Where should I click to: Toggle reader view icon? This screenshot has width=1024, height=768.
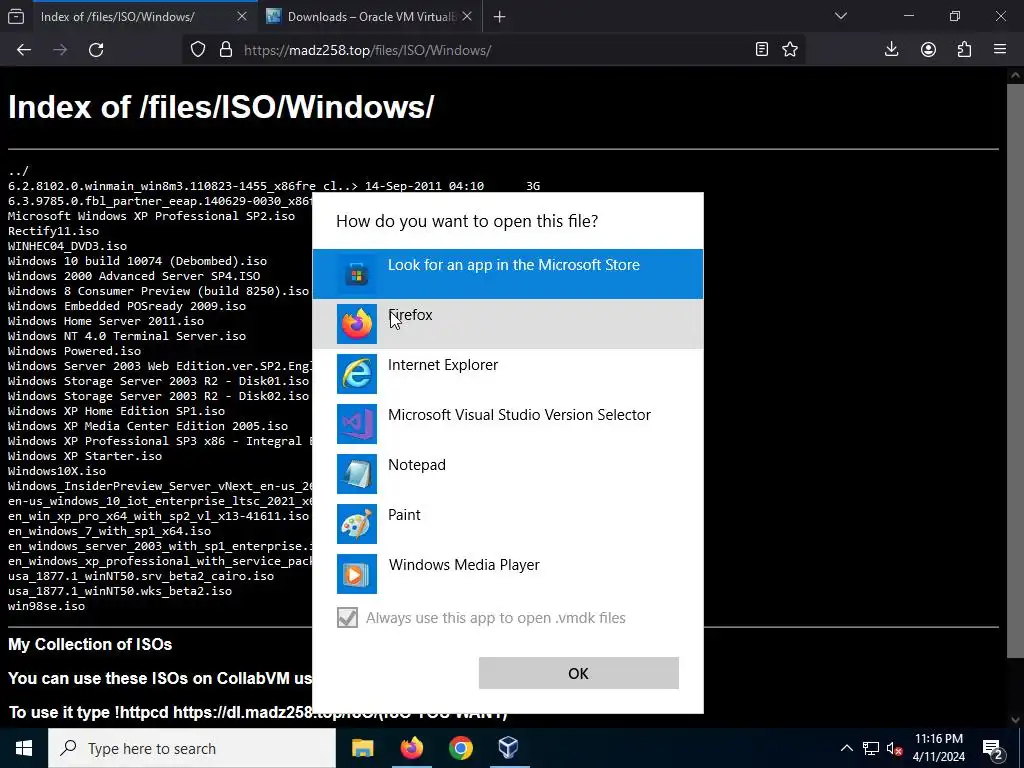pyautogui.click(x=761, y=50)
